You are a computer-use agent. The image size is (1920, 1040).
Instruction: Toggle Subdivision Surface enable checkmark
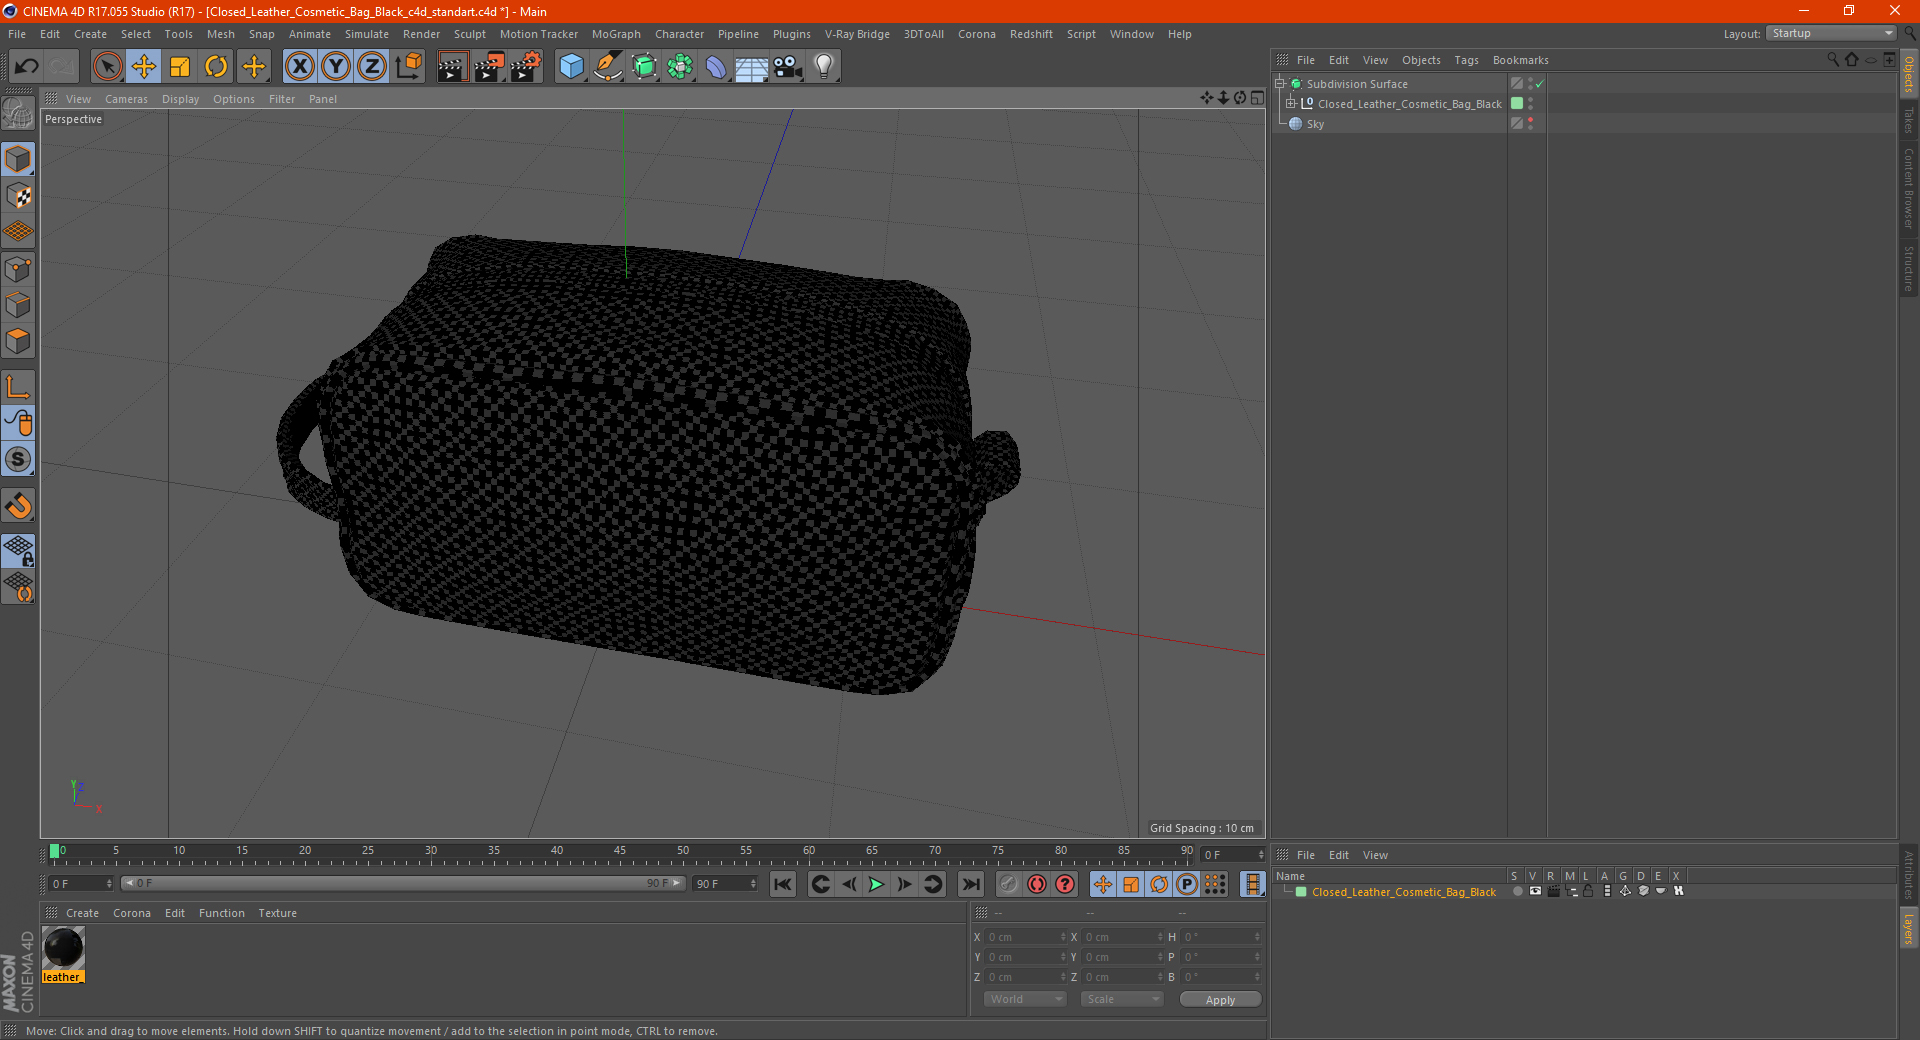[x=1539, y=84]
